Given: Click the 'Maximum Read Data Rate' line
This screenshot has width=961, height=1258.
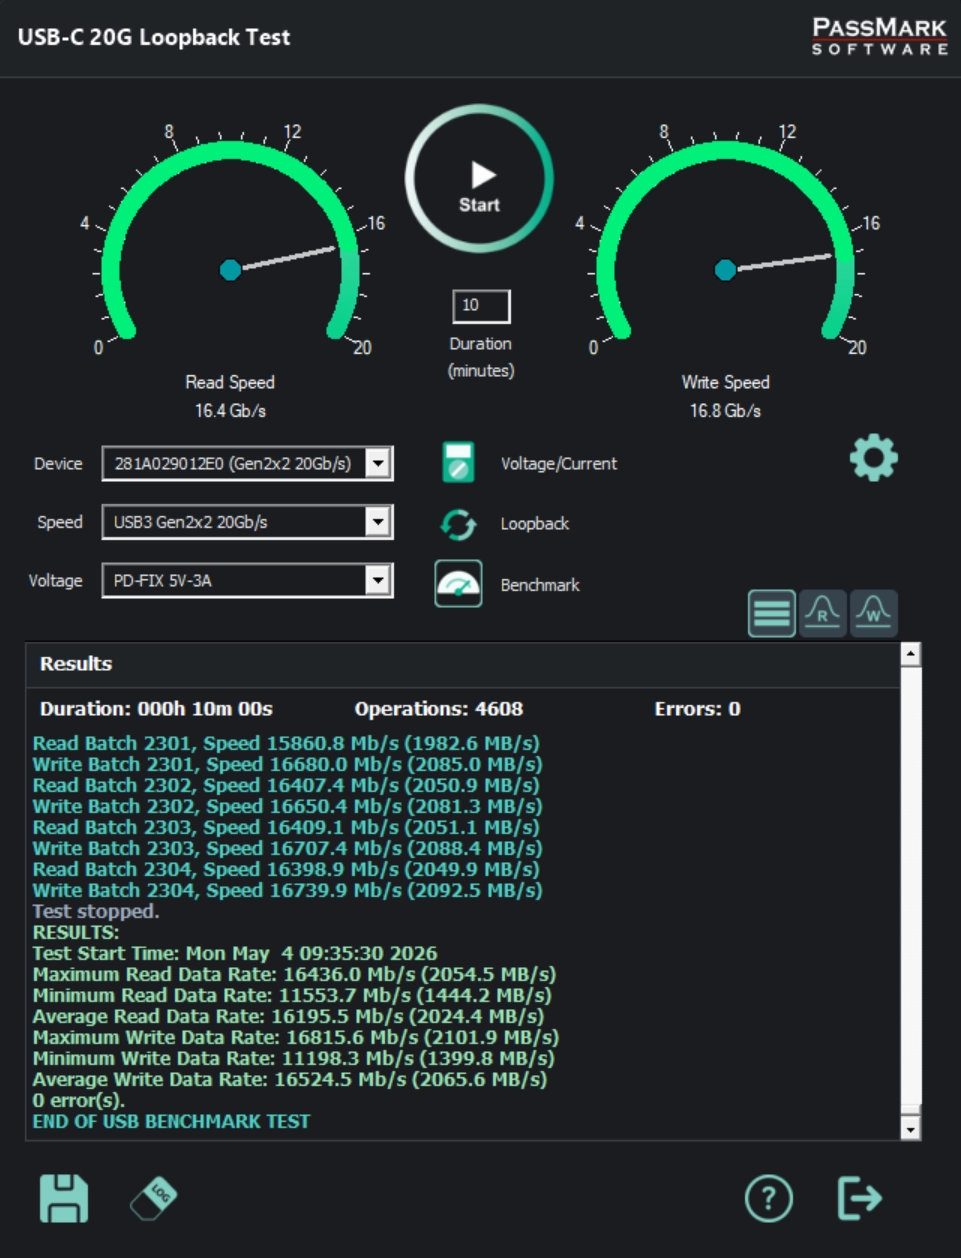Looking at the screenshot, I should point(294,974).
